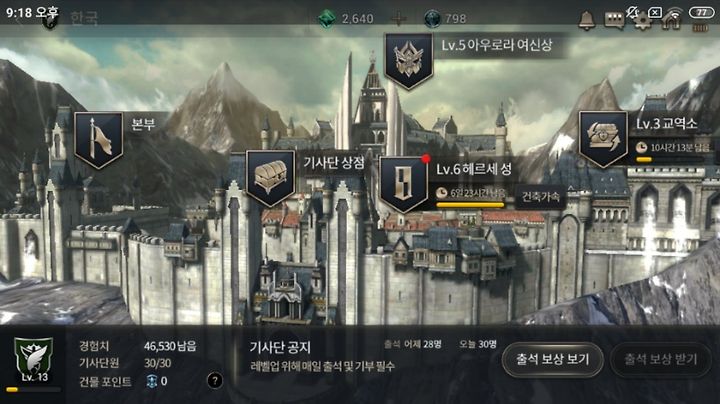The width and height of the screenshot is (720, 404).
Task: Open the 본부 headquarters flag icon
Action: [98, 140]
